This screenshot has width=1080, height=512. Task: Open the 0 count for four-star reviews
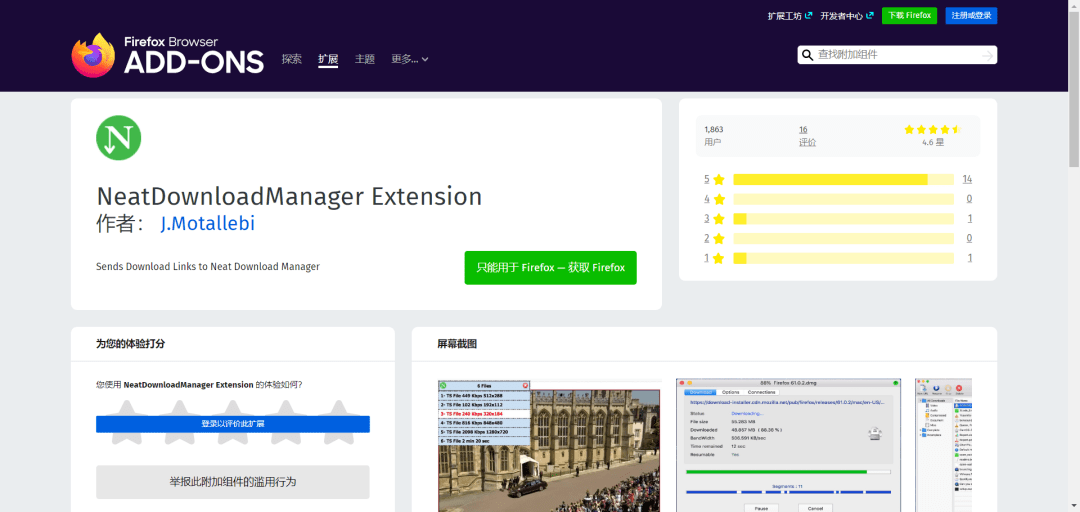pos(969,199)
